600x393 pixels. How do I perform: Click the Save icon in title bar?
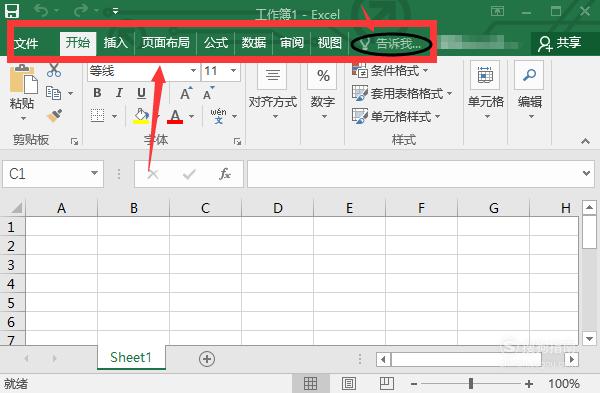pyautogui.click(x=12, y=10)
